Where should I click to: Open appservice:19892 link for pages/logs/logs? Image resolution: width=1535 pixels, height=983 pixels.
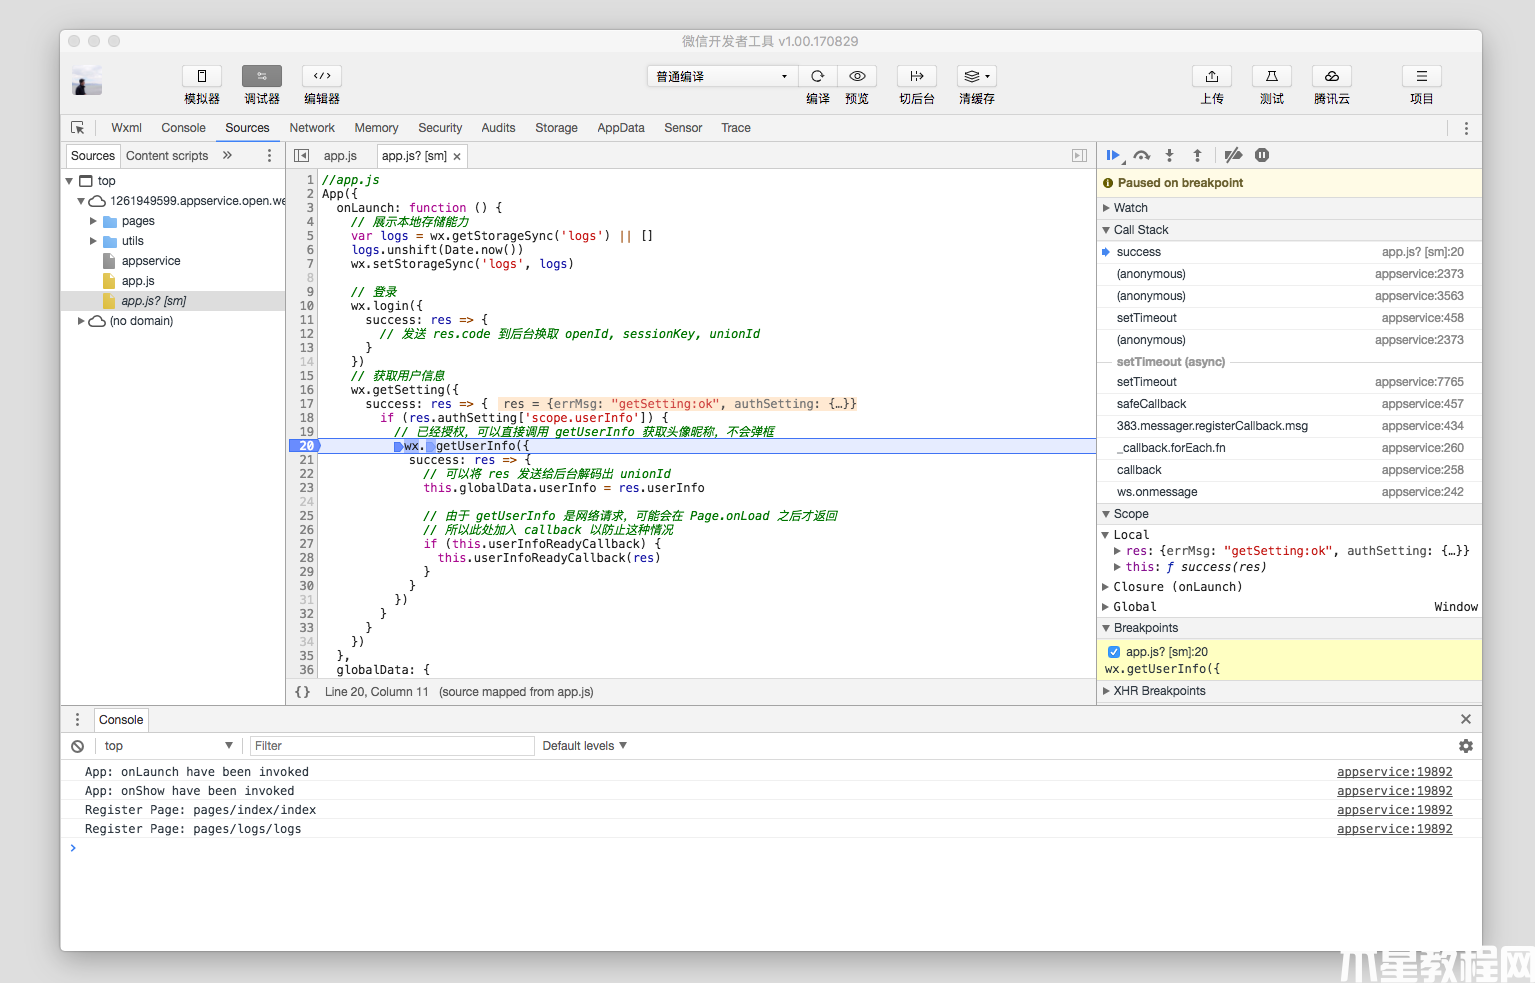click(x=1394, y=829)
